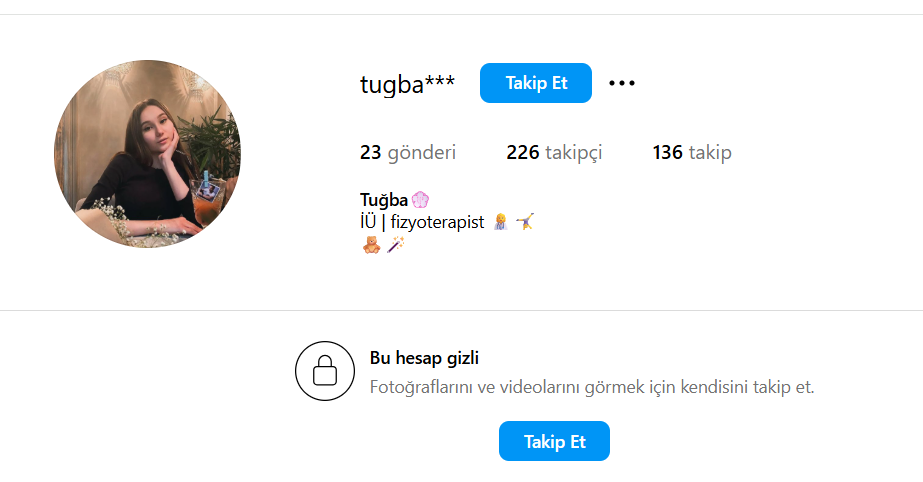Click the number 226 in follower count
Viewport: 923px width, 482px height.
pyautogui.click(x=523, y=152)
